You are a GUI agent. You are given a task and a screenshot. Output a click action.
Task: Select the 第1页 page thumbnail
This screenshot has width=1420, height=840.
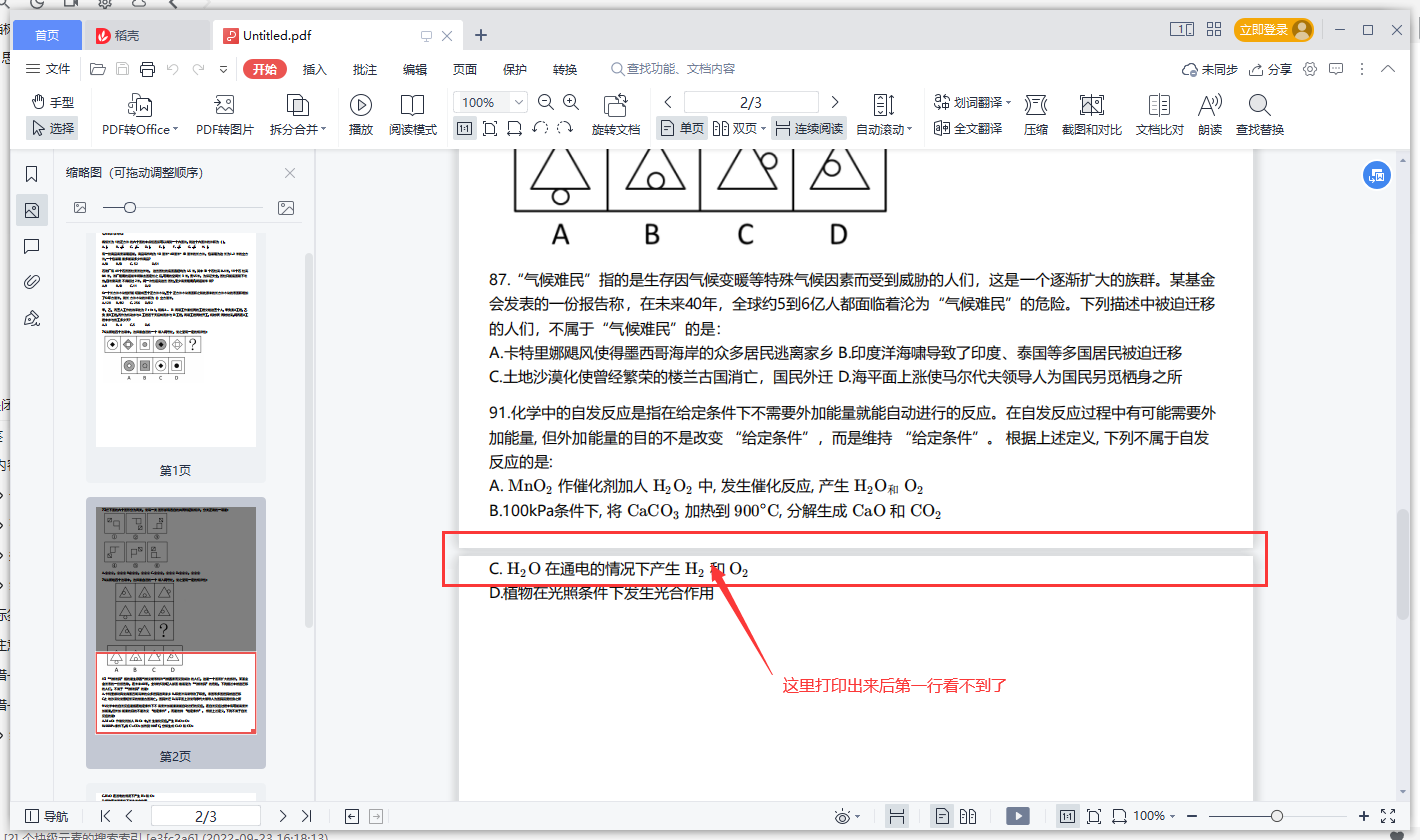pyautogui.click(x=175, y=337)
